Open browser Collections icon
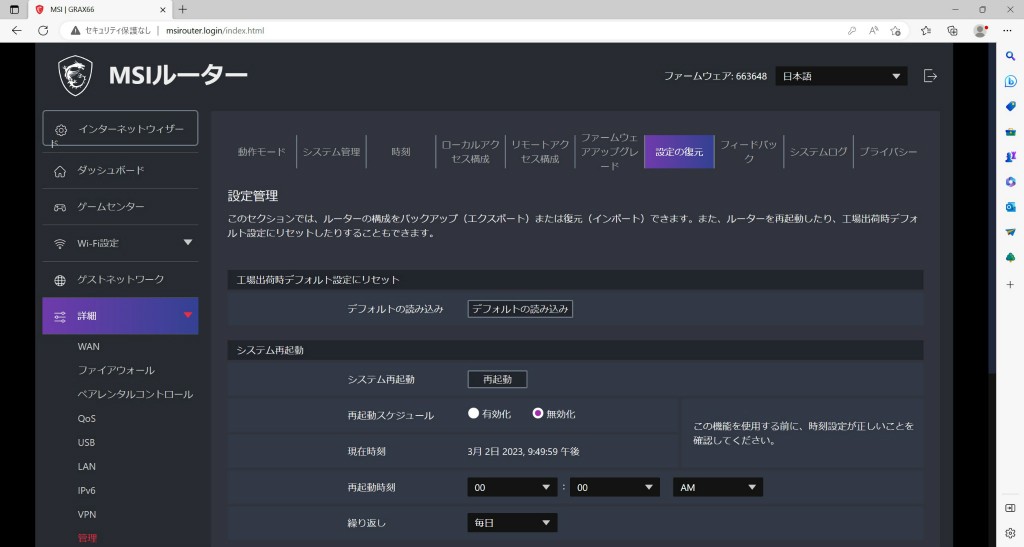The width and height of the screenshot is (1024, 547). point(952,31)
